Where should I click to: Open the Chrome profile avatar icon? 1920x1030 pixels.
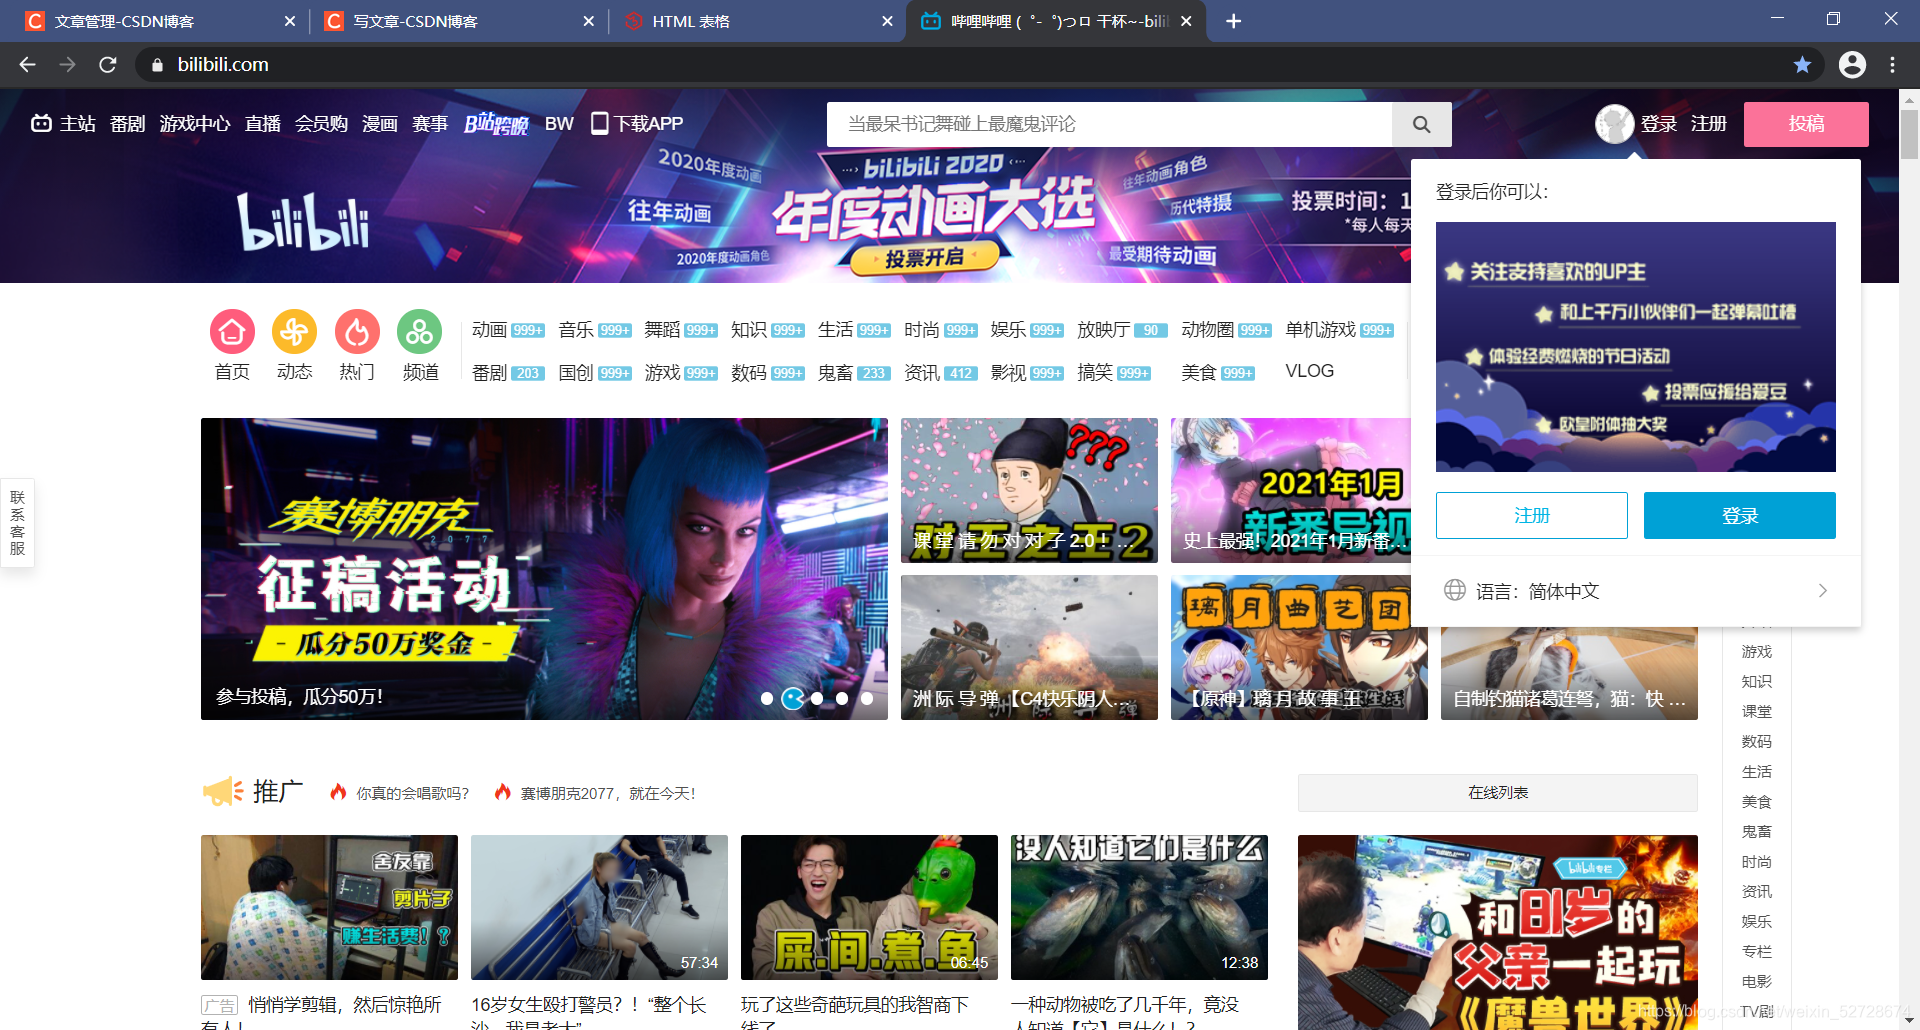click(1852, 64)
